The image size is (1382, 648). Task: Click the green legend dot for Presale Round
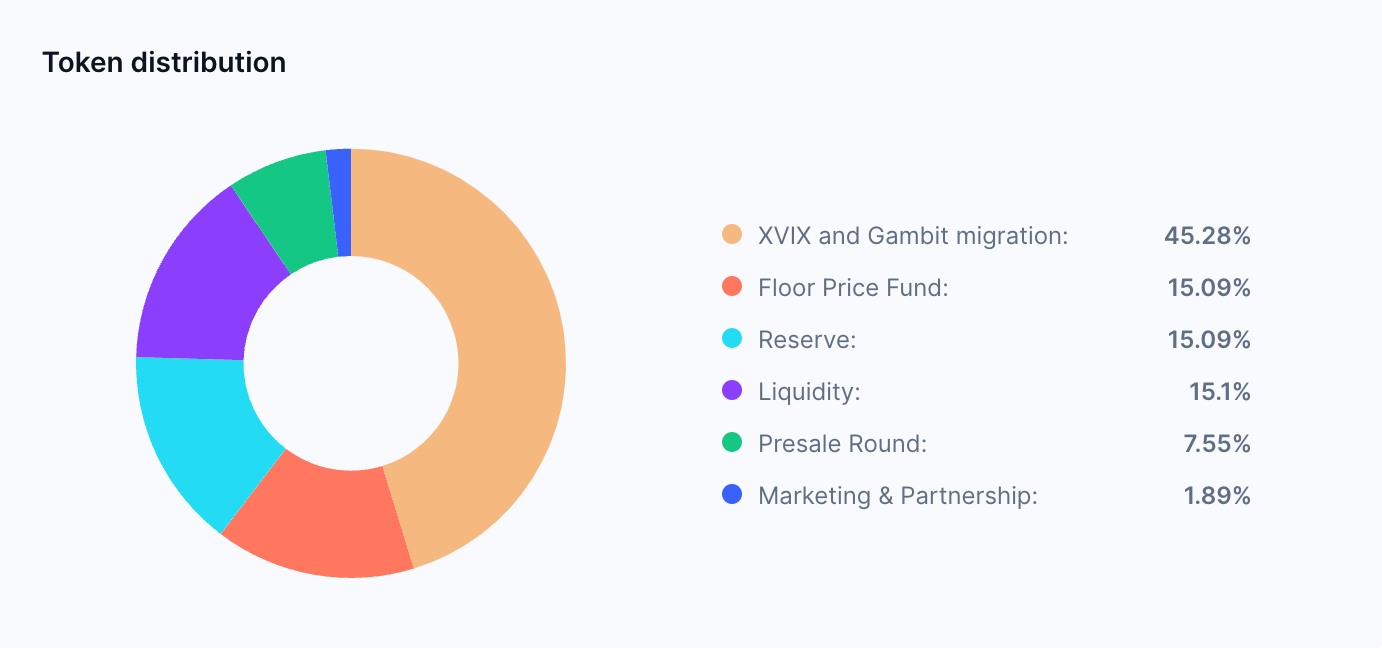tap(732, 443)
